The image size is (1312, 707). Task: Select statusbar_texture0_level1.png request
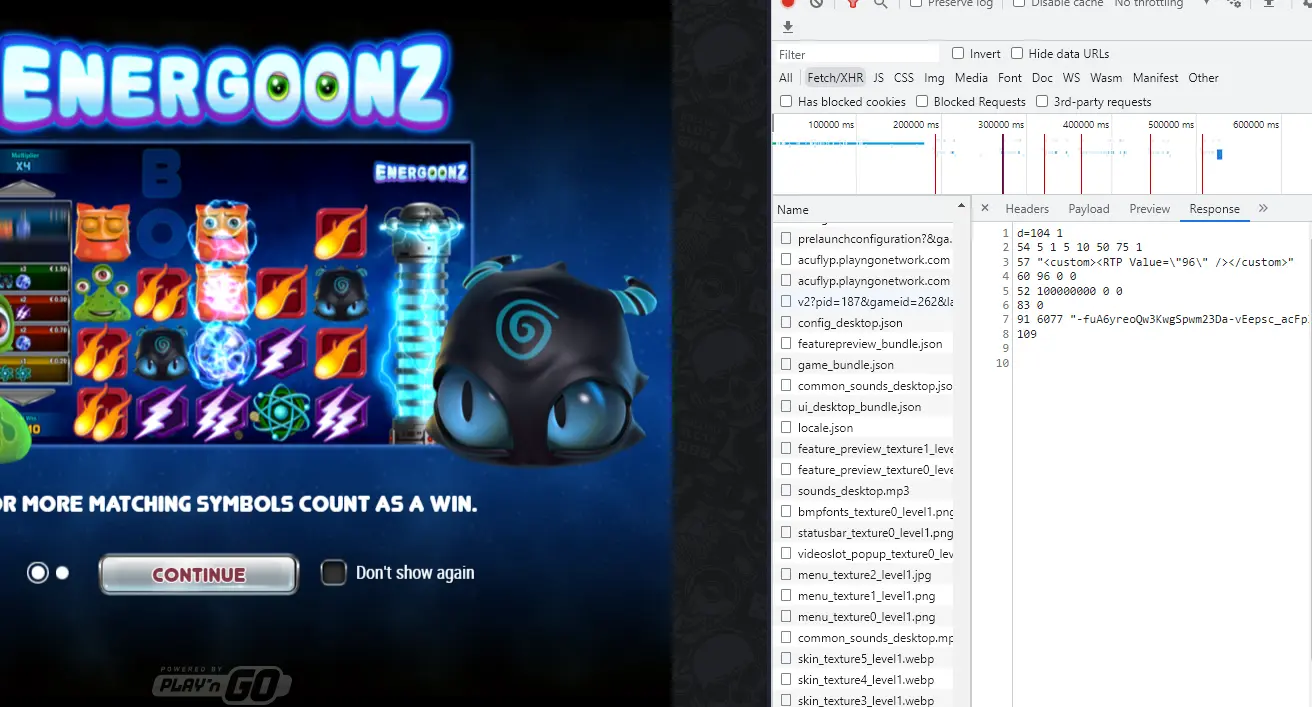(x=865, y=532)
